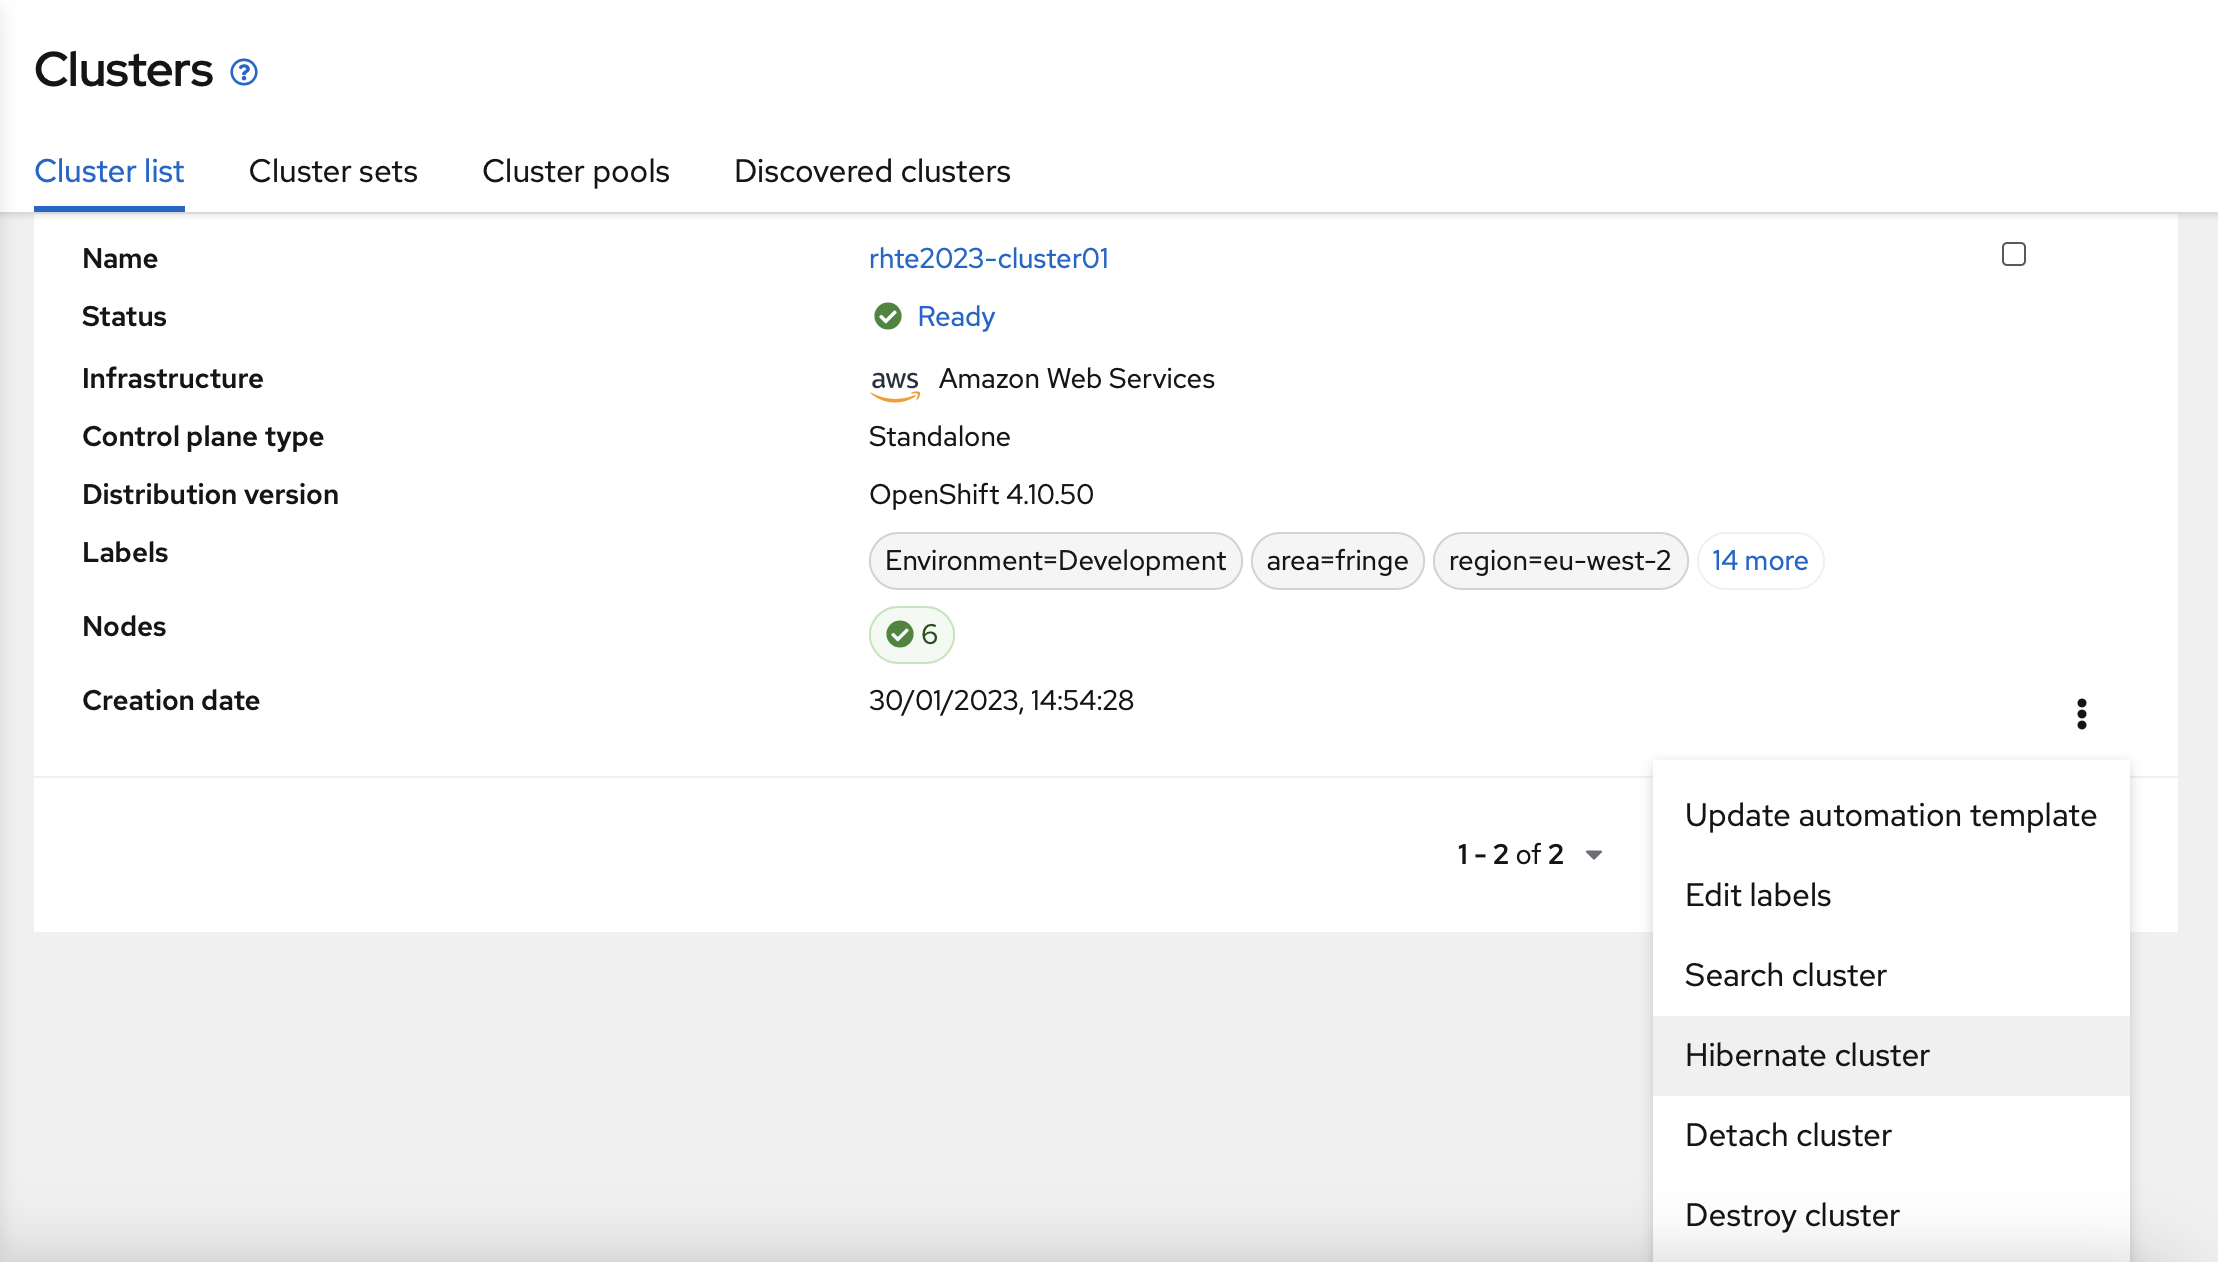Viewport: 2218px width, 1262px height.
Task: Select Edit labels menu option
Action: pos(1758,895)
